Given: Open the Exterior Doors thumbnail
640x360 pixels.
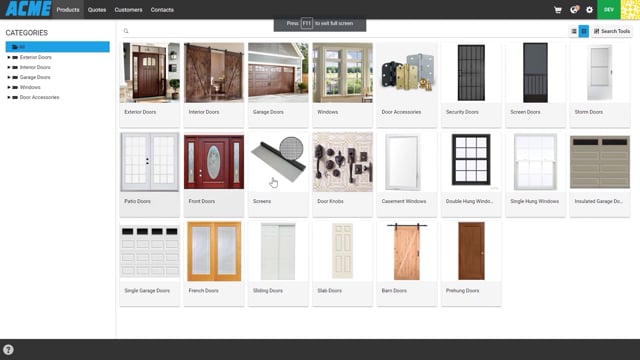Looking at the screenshot, I should tap(150, 73).
